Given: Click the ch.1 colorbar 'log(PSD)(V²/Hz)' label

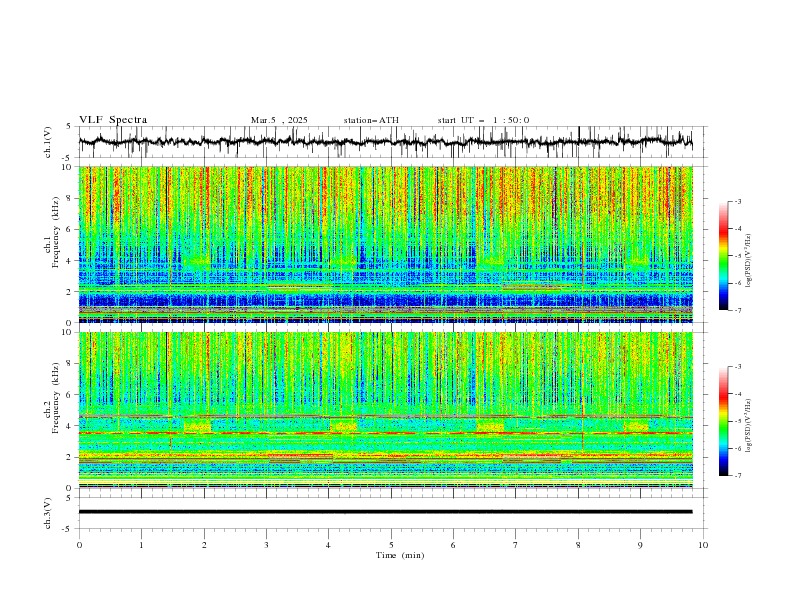Looking at the screenshot, I should click(x=748, y=261).
